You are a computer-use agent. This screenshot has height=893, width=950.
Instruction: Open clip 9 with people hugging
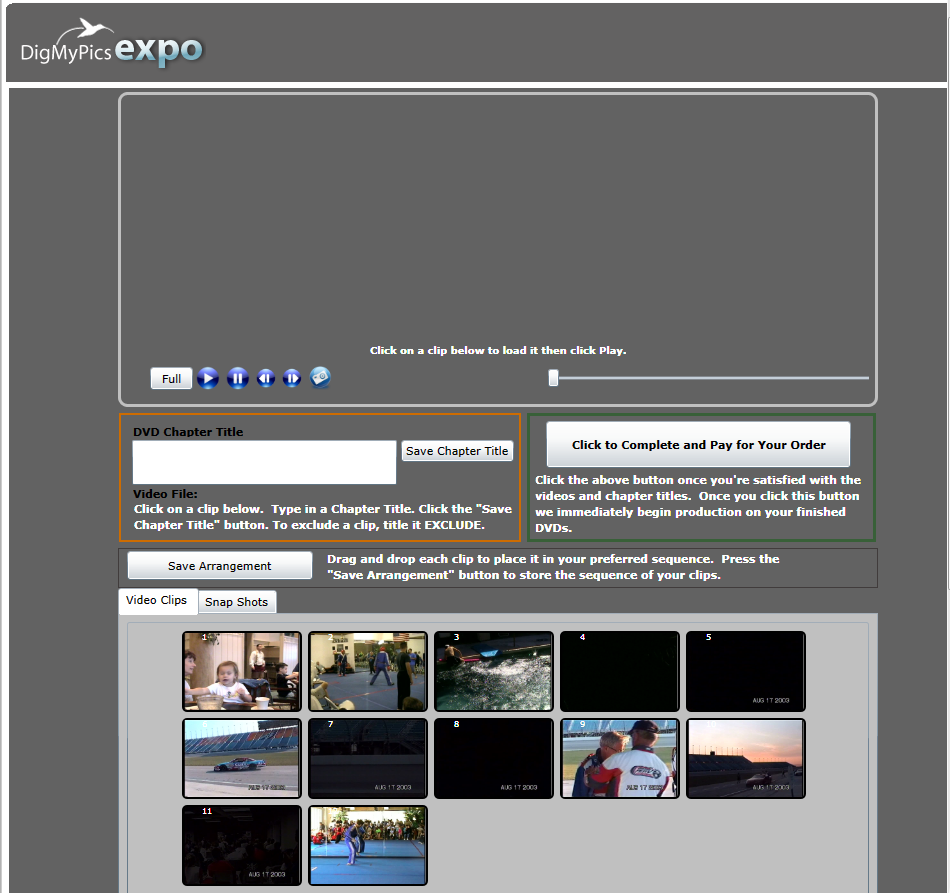pyautogui.click(x=619, y=758)
